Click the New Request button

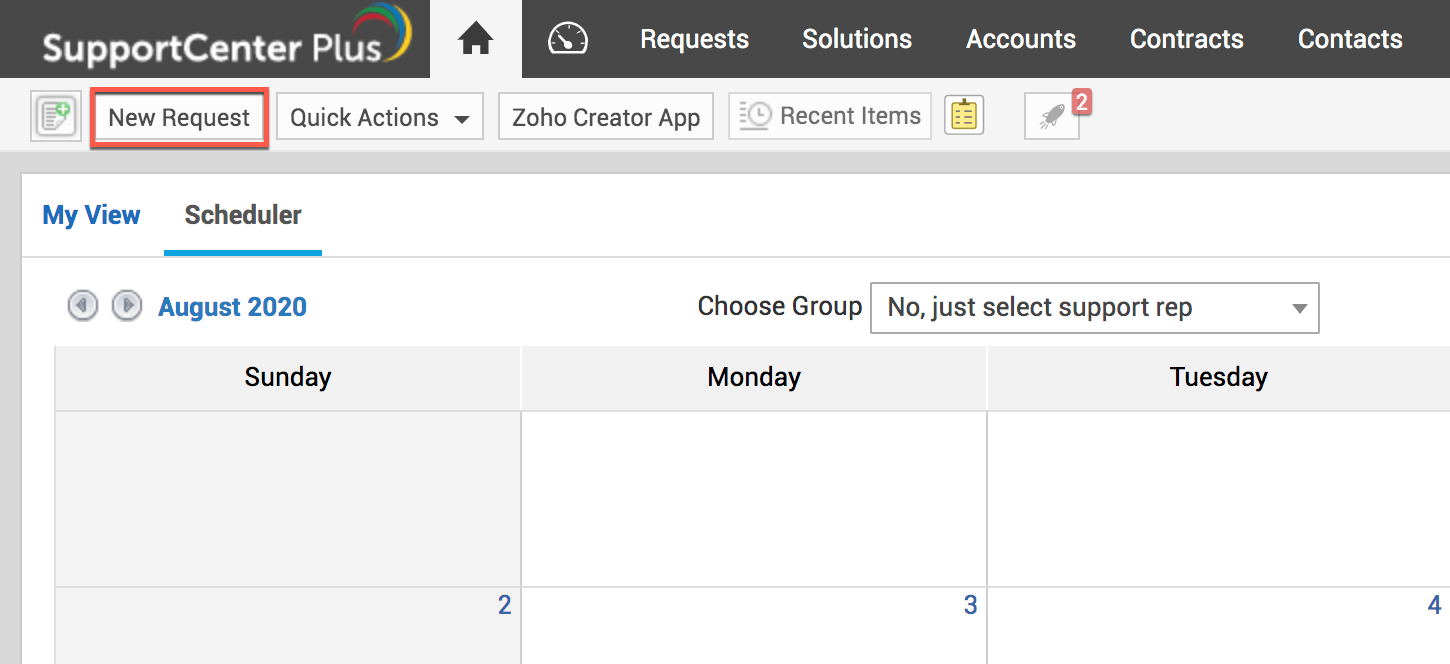tap(179, 117)
